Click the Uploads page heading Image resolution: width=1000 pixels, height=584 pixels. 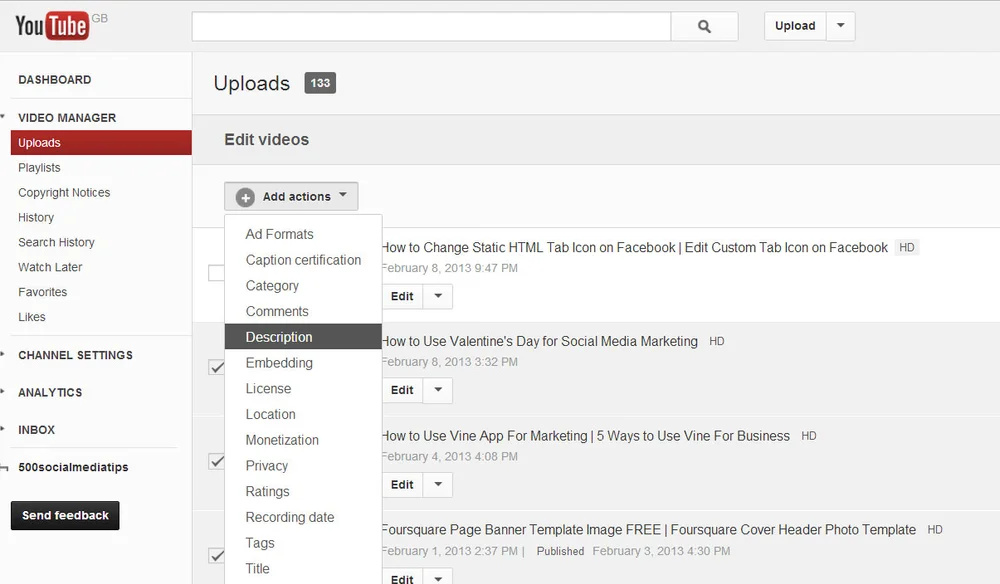coord(252,84)
